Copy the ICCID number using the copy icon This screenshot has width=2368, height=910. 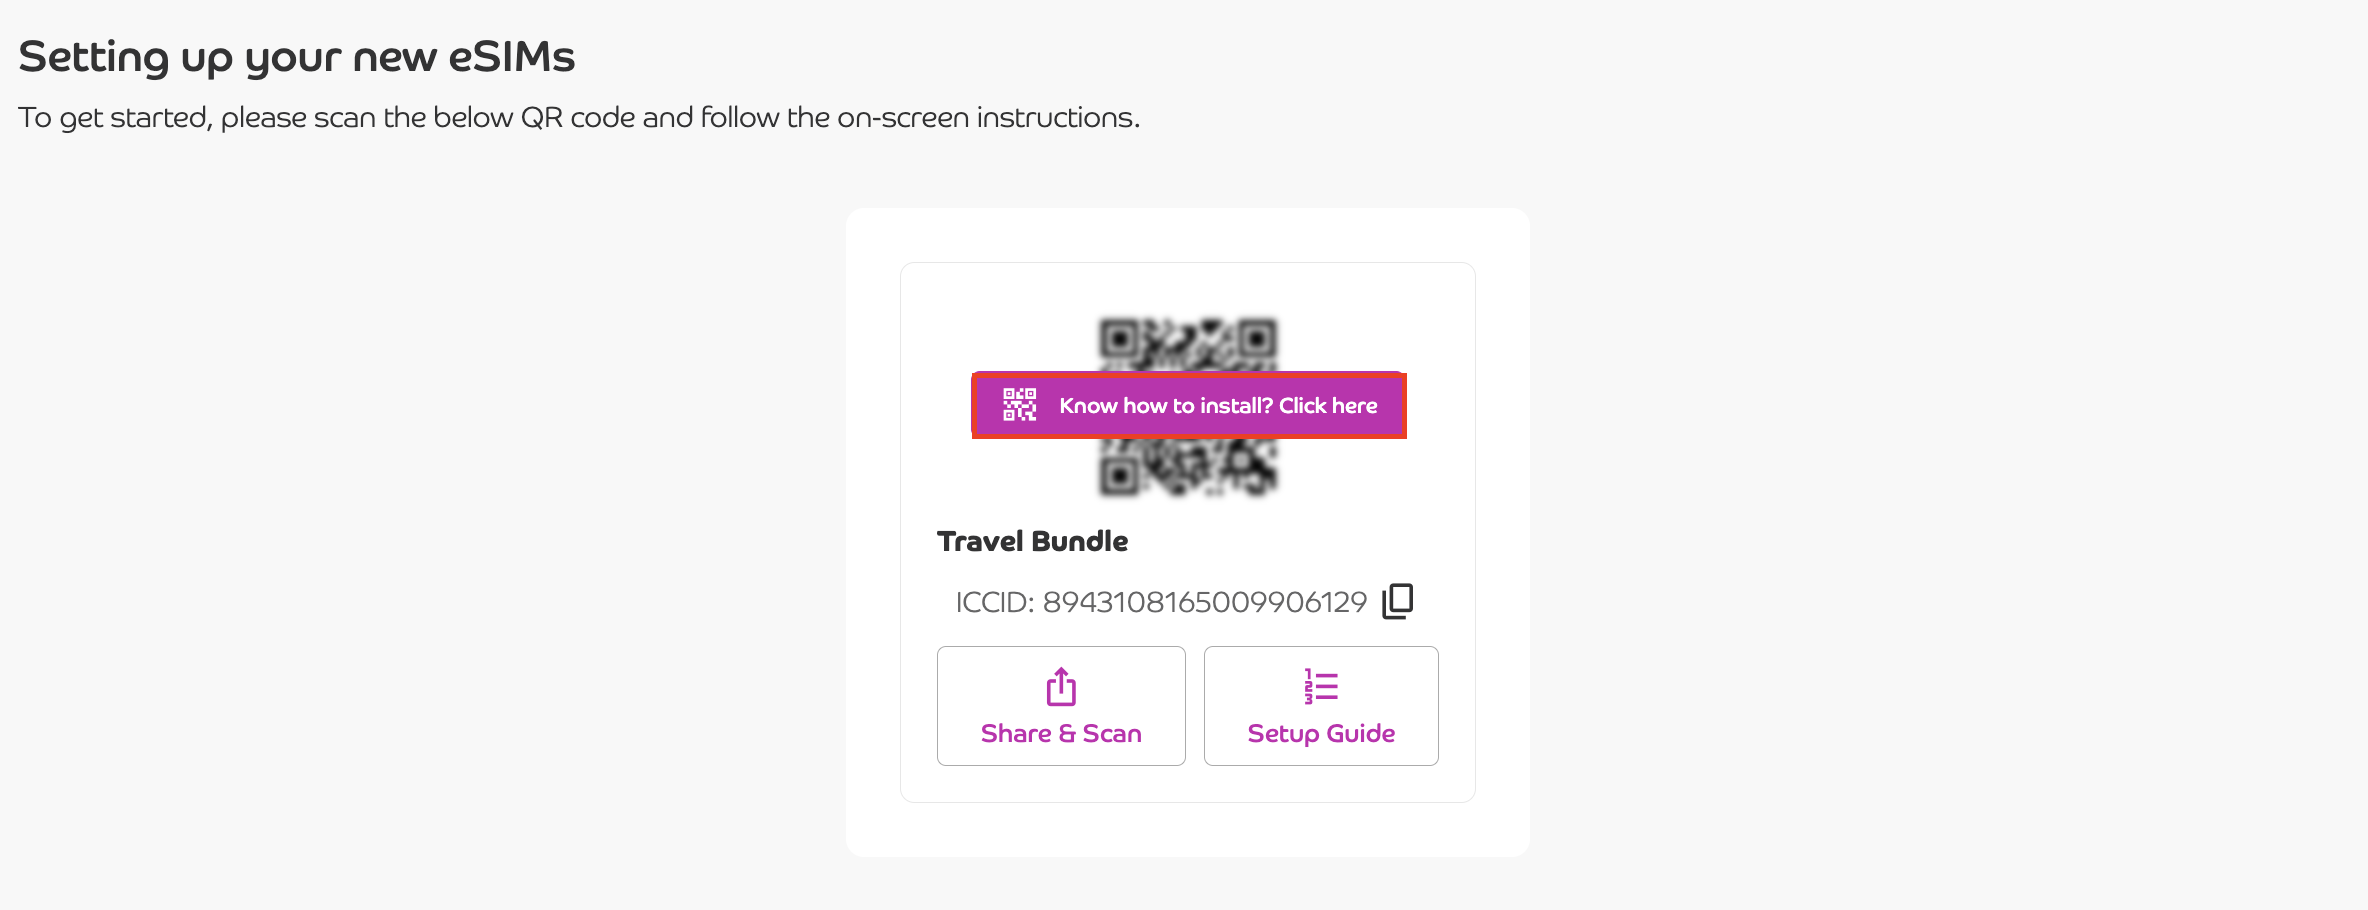pyautogui.click(x=1397, y=601)
